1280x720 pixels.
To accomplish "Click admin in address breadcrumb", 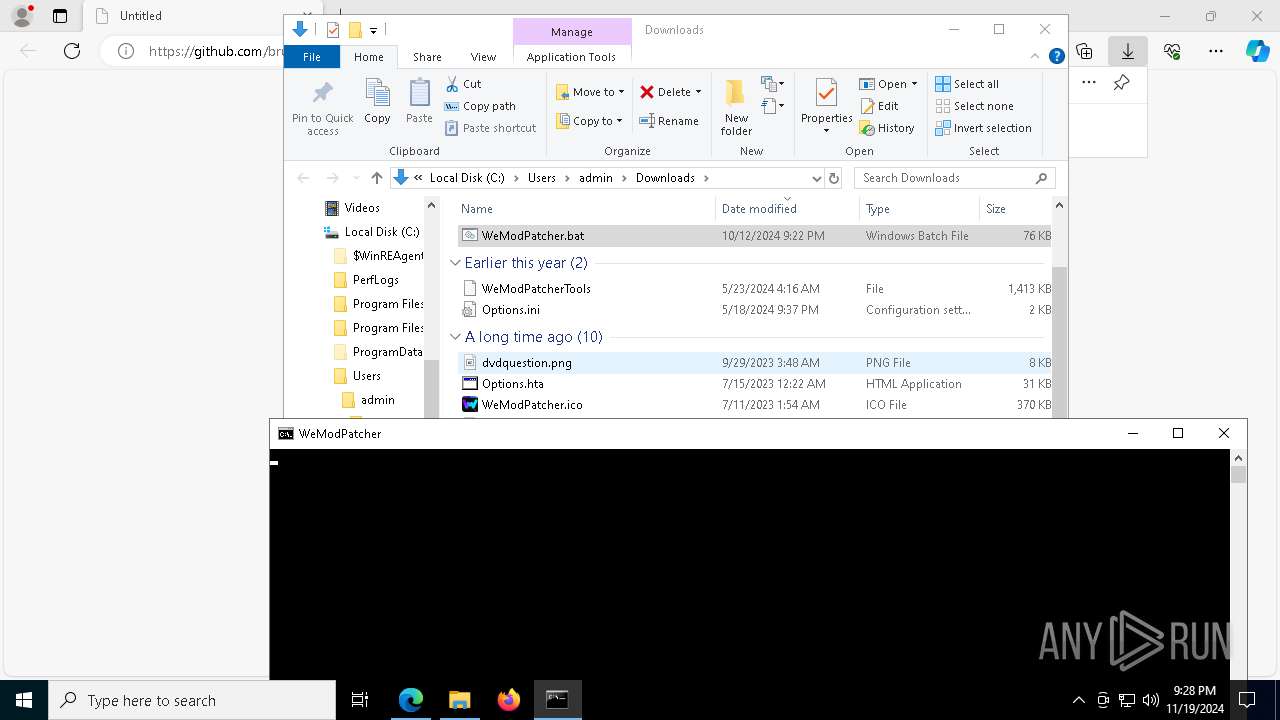I will pyautogui.click(x=596, y=178).
